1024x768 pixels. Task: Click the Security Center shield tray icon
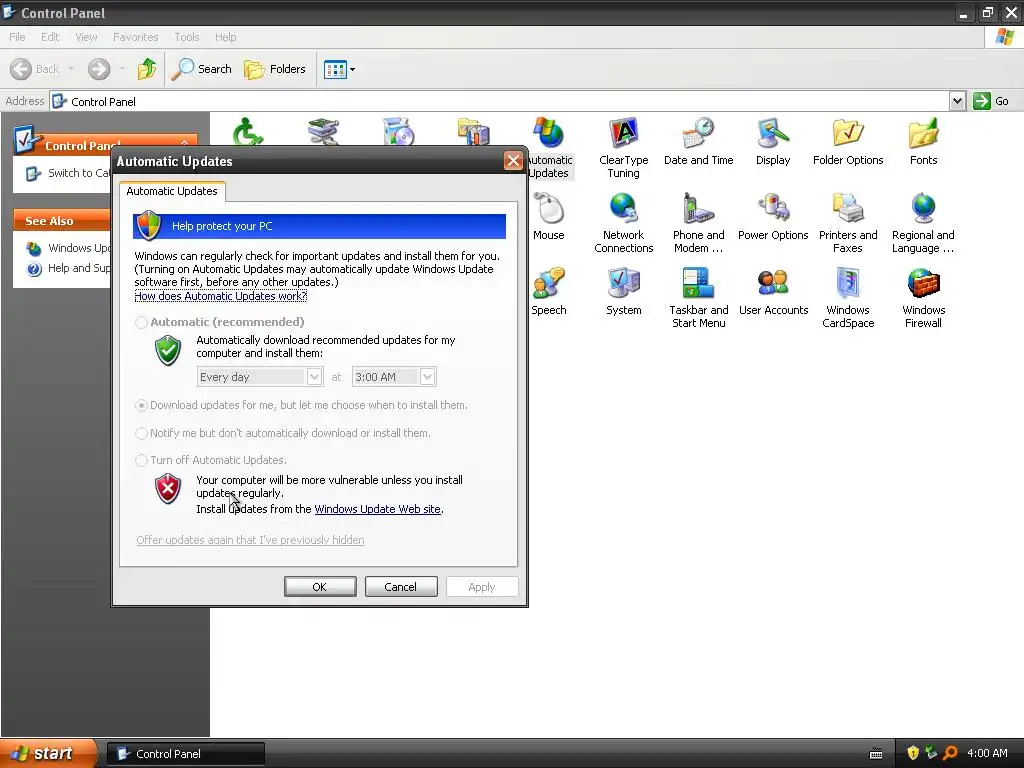(x=912, y=753)
